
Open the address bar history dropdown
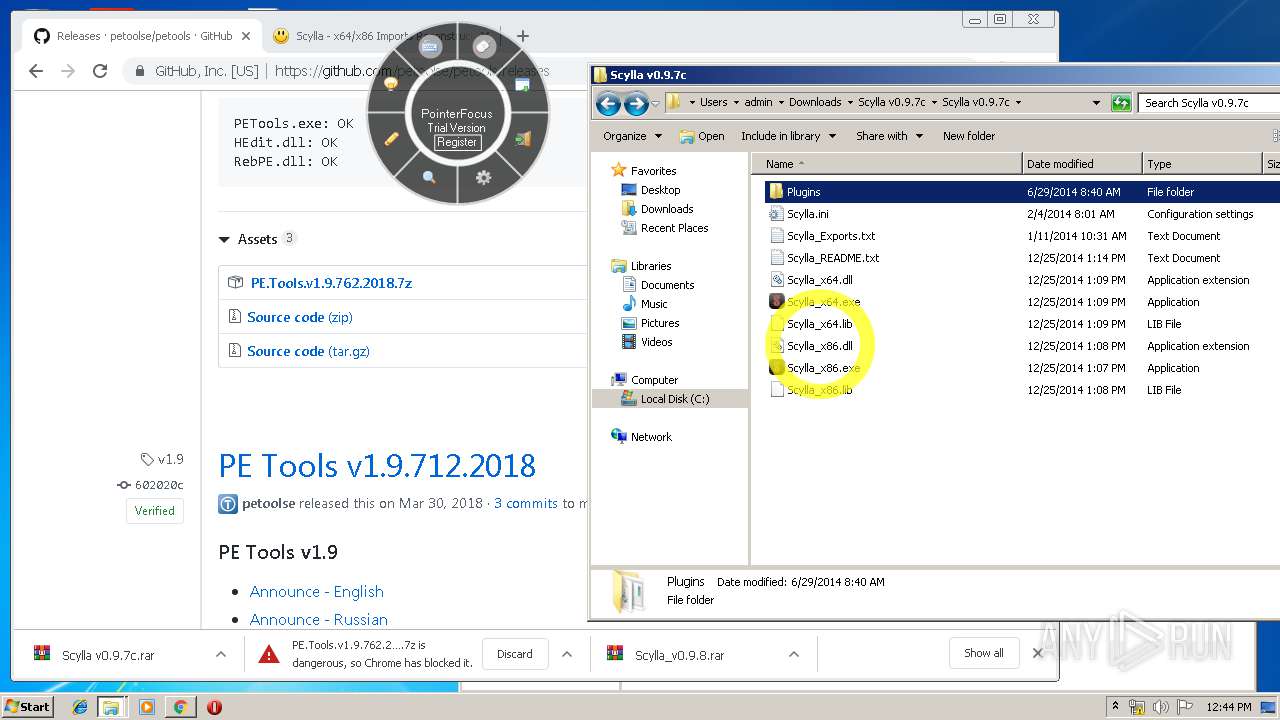tap(1097, 102)
